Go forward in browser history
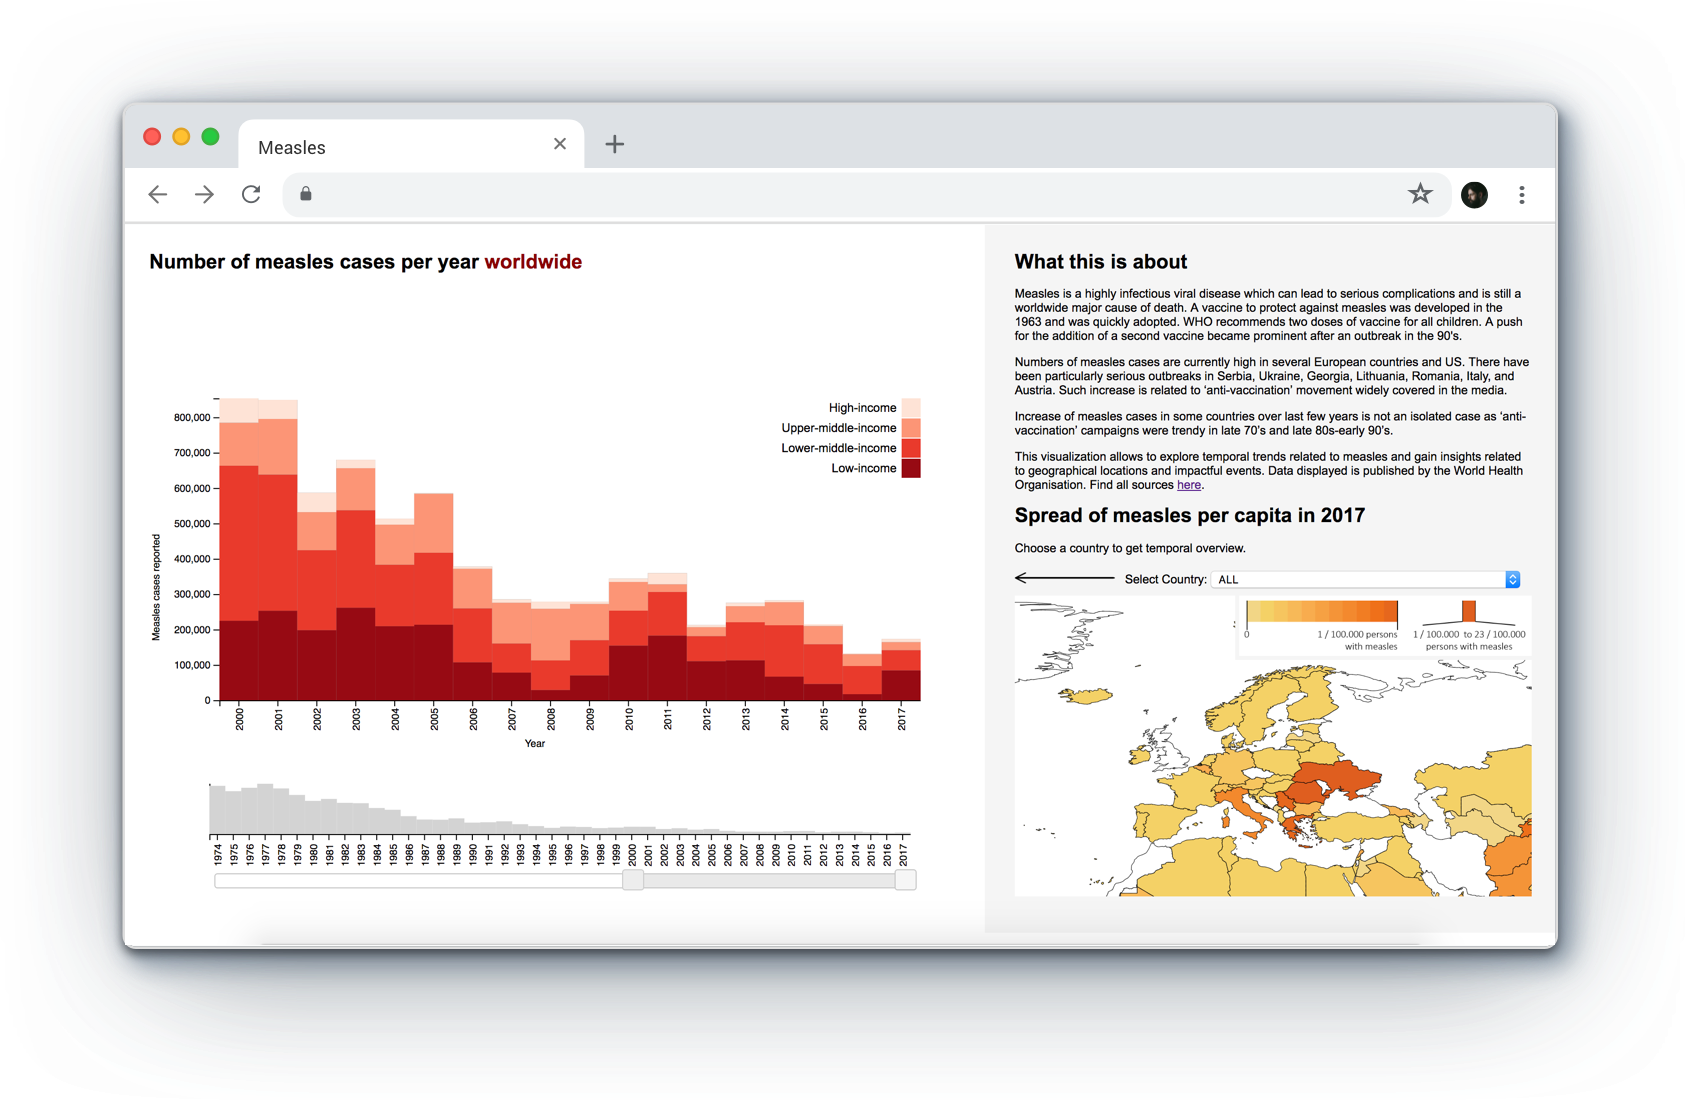 click(204, 194)
